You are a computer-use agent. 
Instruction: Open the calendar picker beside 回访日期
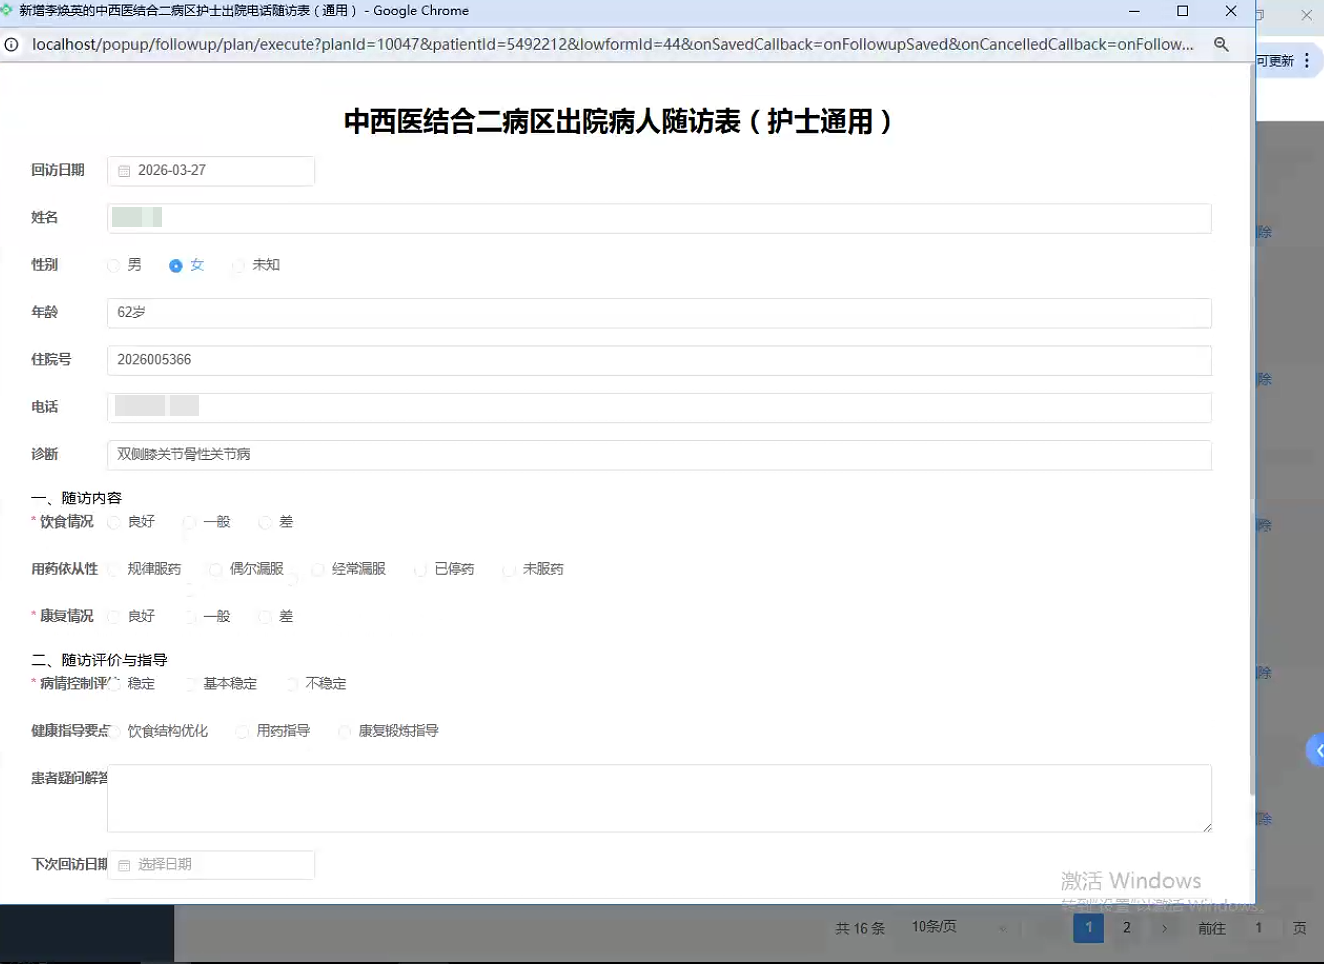tap(124, 170)
